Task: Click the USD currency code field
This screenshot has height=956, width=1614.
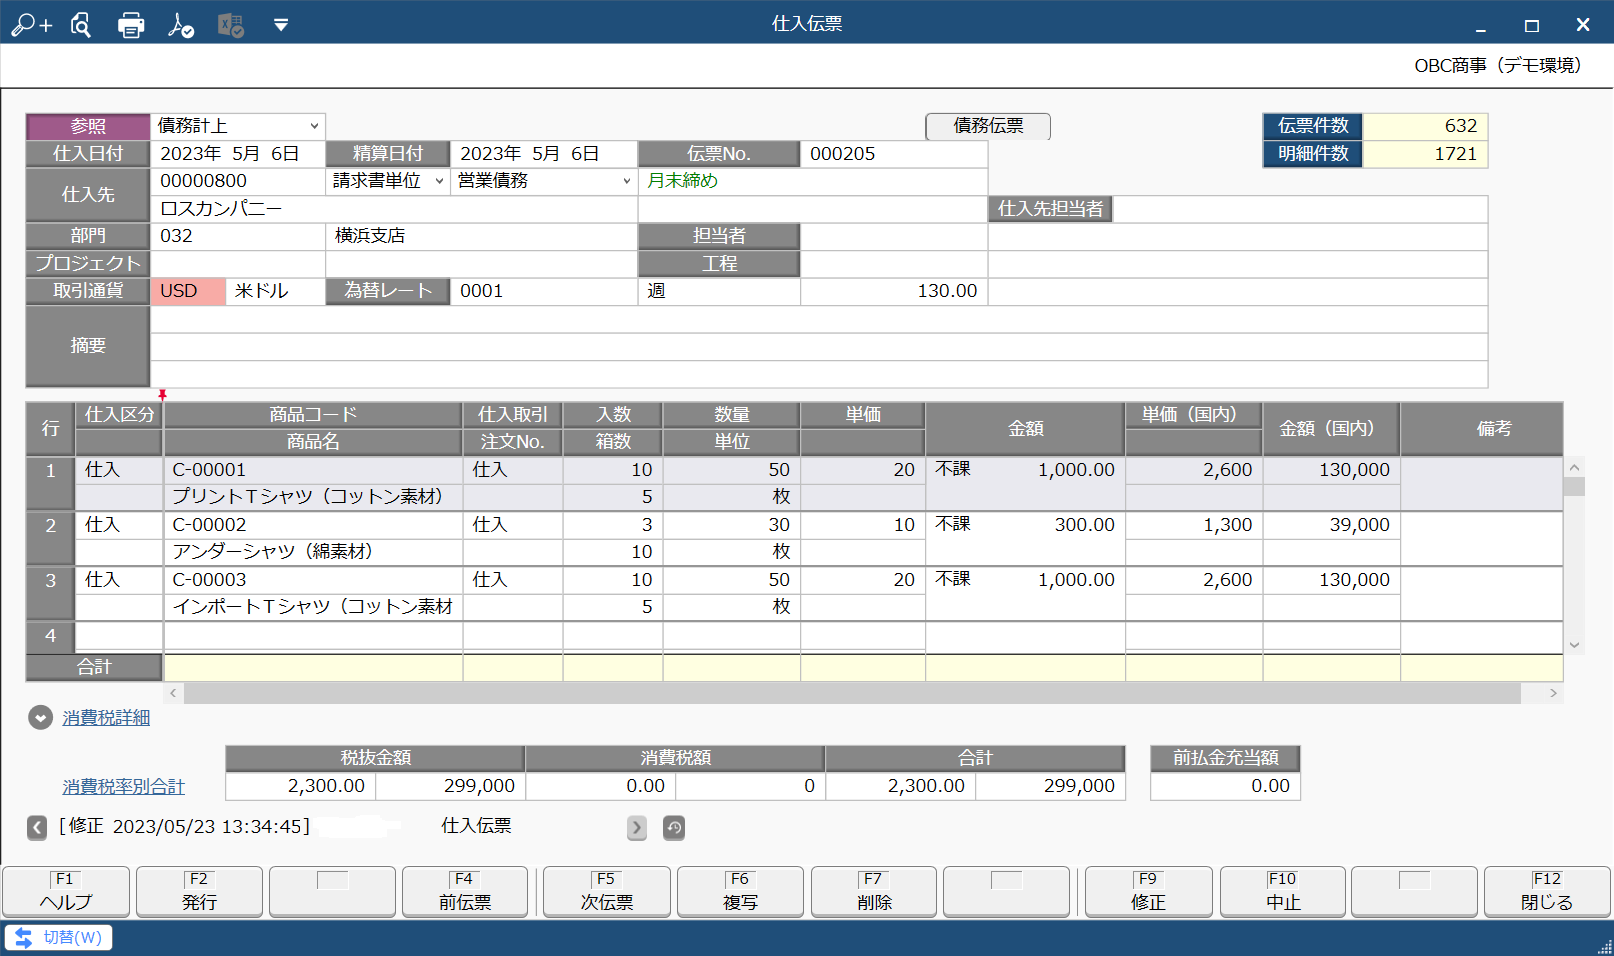Action: pyautogui.click(x=188, y=291)
